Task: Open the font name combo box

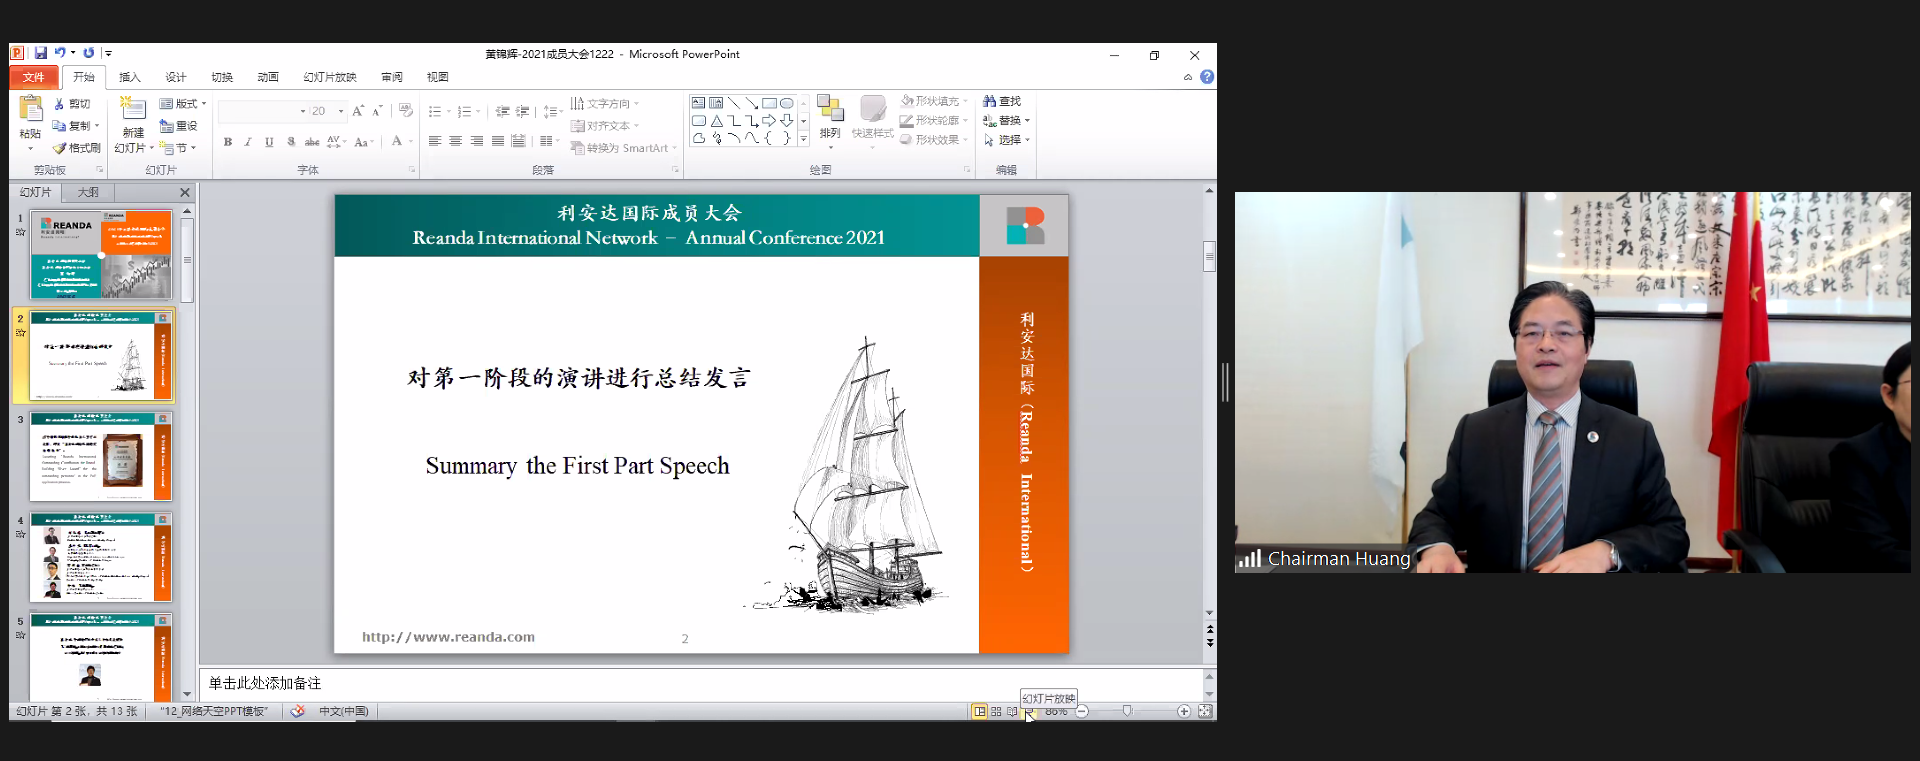Action: 263,111
